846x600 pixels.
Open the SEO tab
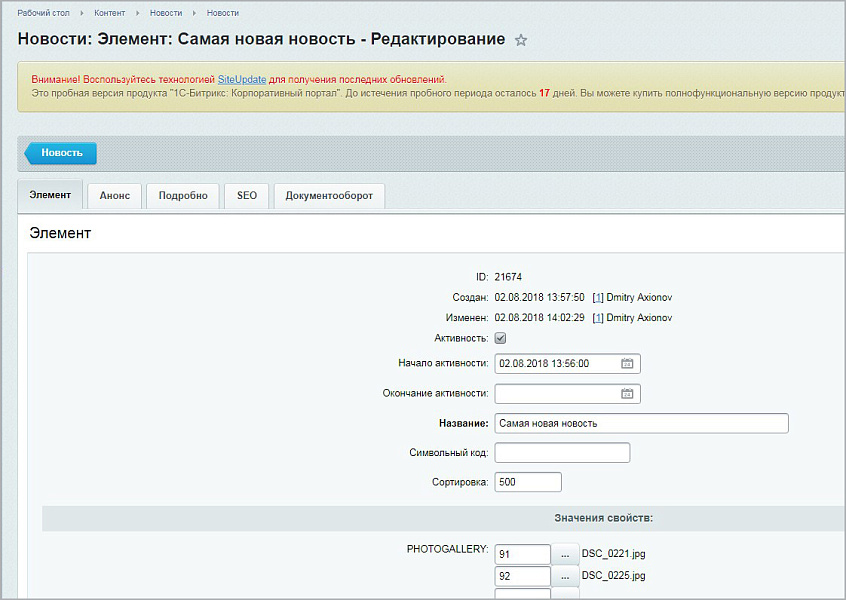(246, 195)
